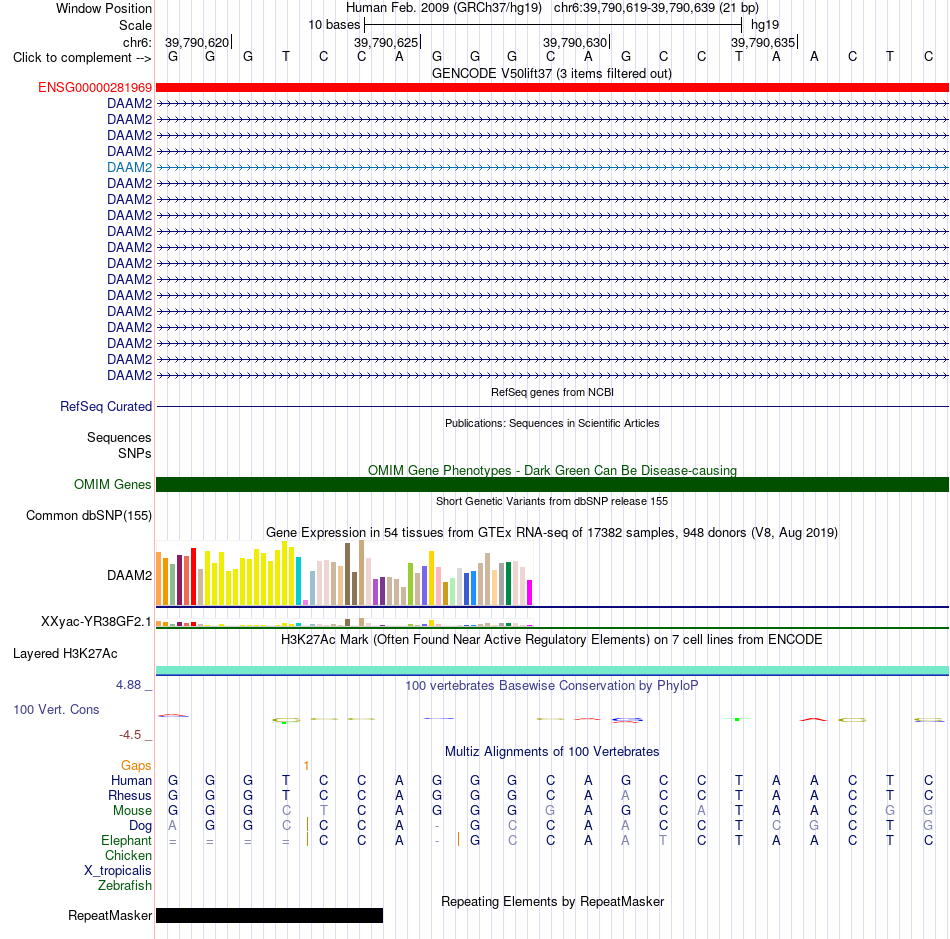Click the Rhesus alignment row label
Screen dimensions: 950x939
click(x=130, y=795)
